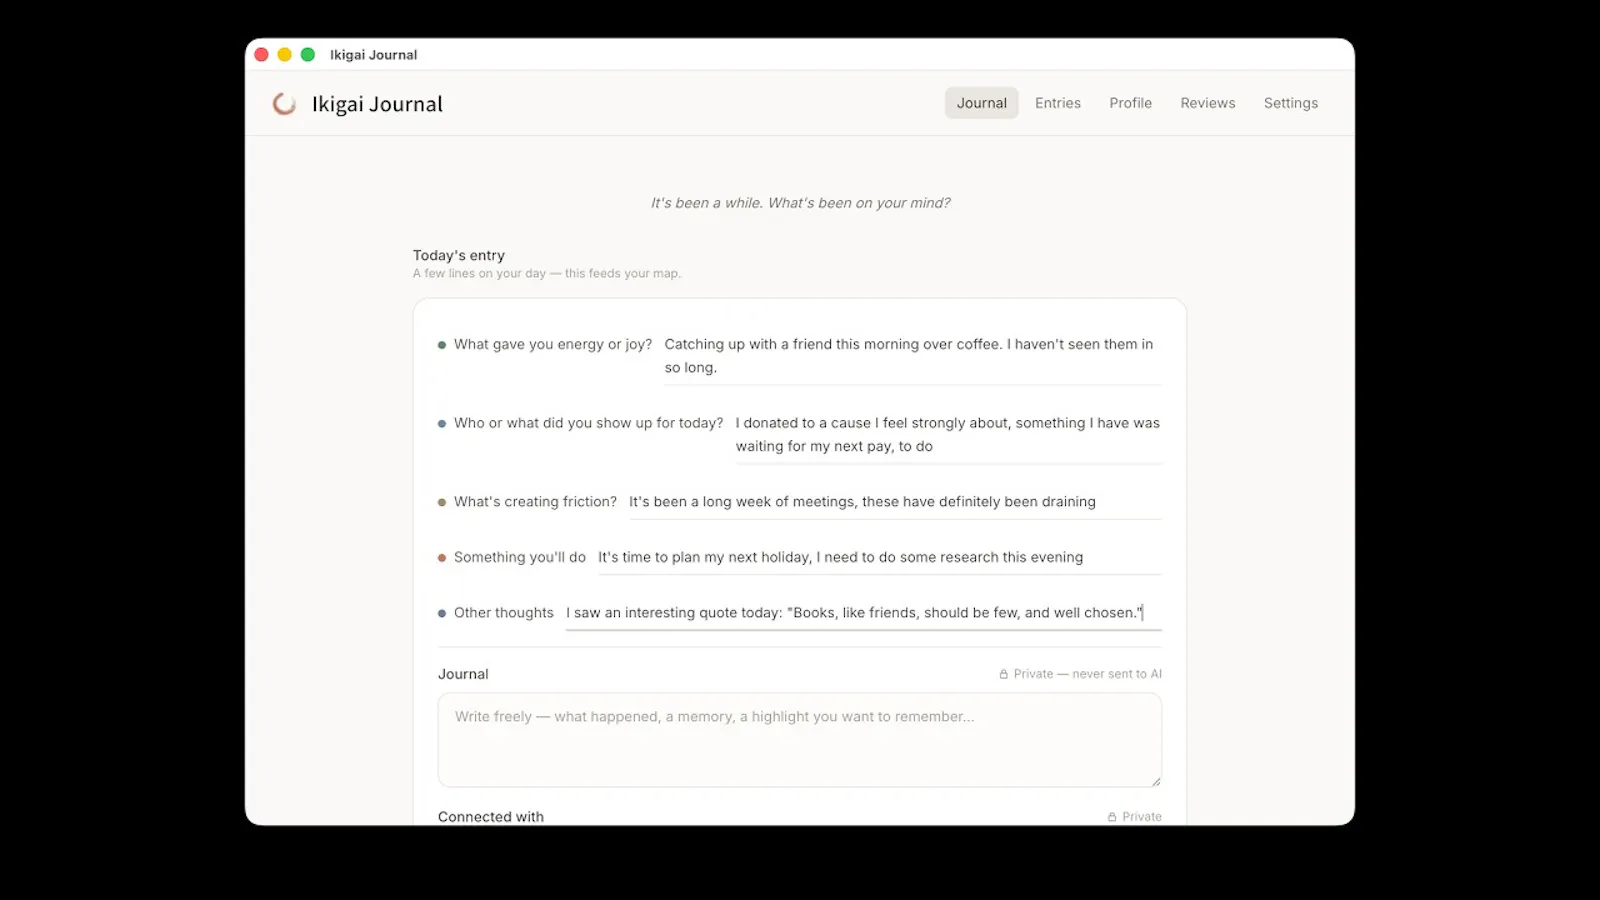
Task: Grab the journal text area resize handle
Action: [x=1155, y=781]
